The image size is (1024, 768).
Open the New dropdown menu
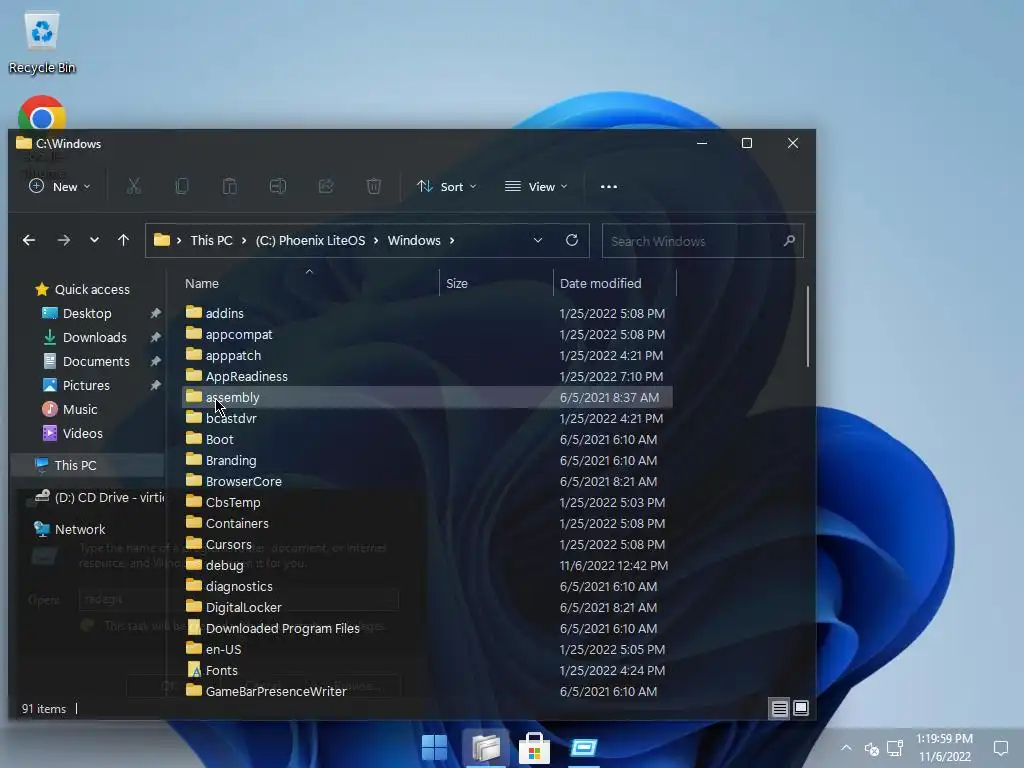click(59, 187)
